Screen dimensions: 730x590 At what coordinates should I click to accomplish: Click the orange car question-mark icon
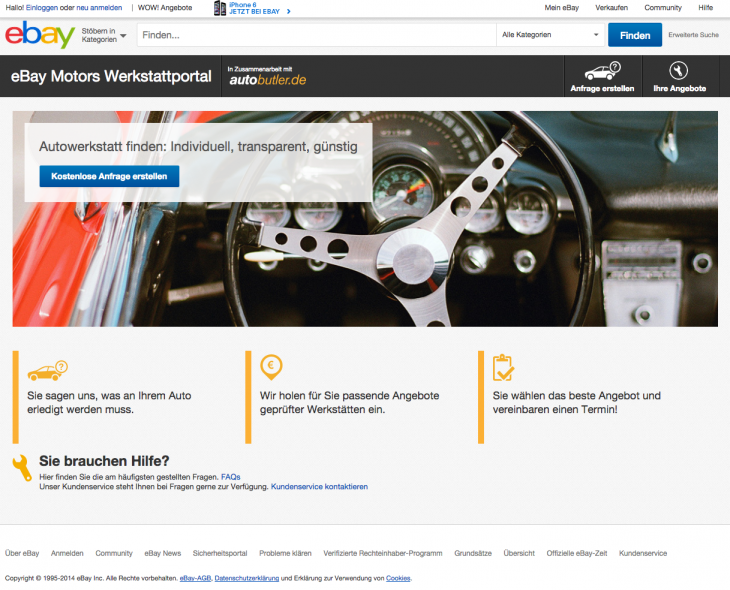[x=47, y=369]
